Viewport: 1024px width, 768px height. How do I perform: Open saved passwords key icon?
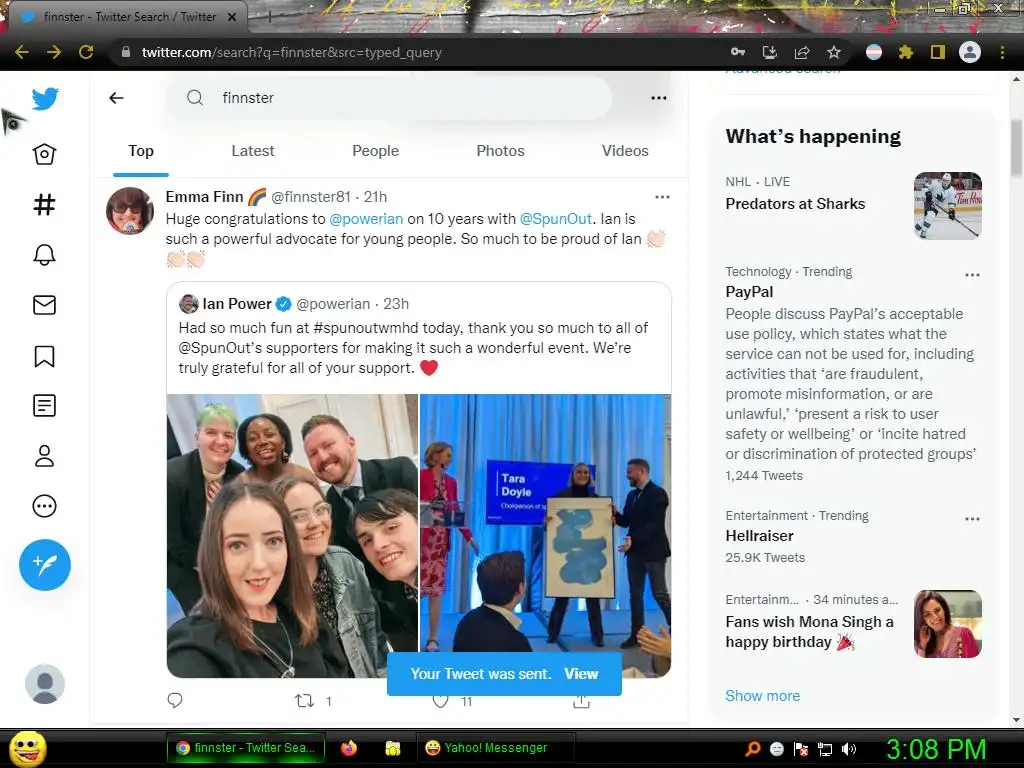[738, 52]
